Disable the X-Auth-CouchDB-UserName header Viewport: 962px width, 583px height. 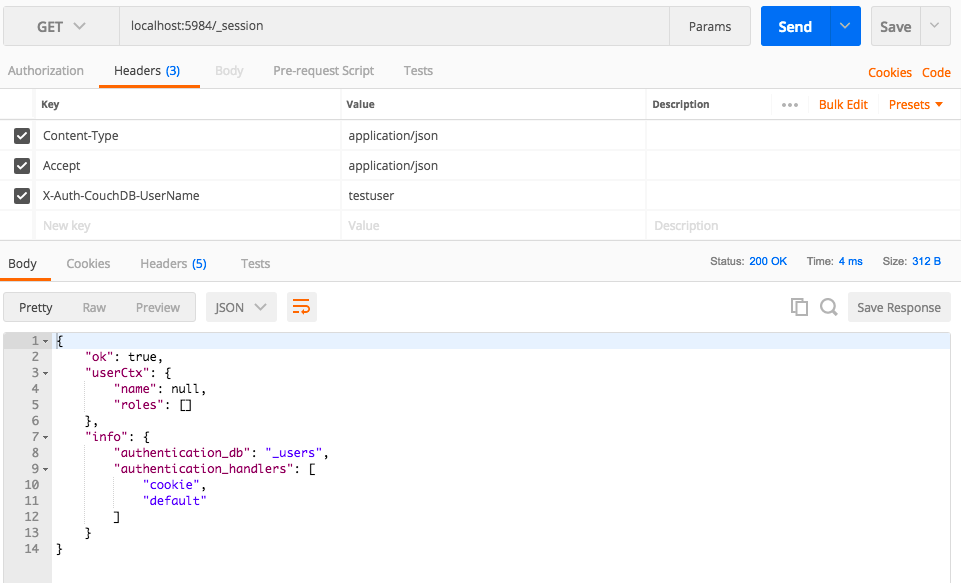[x=21, y=195]
